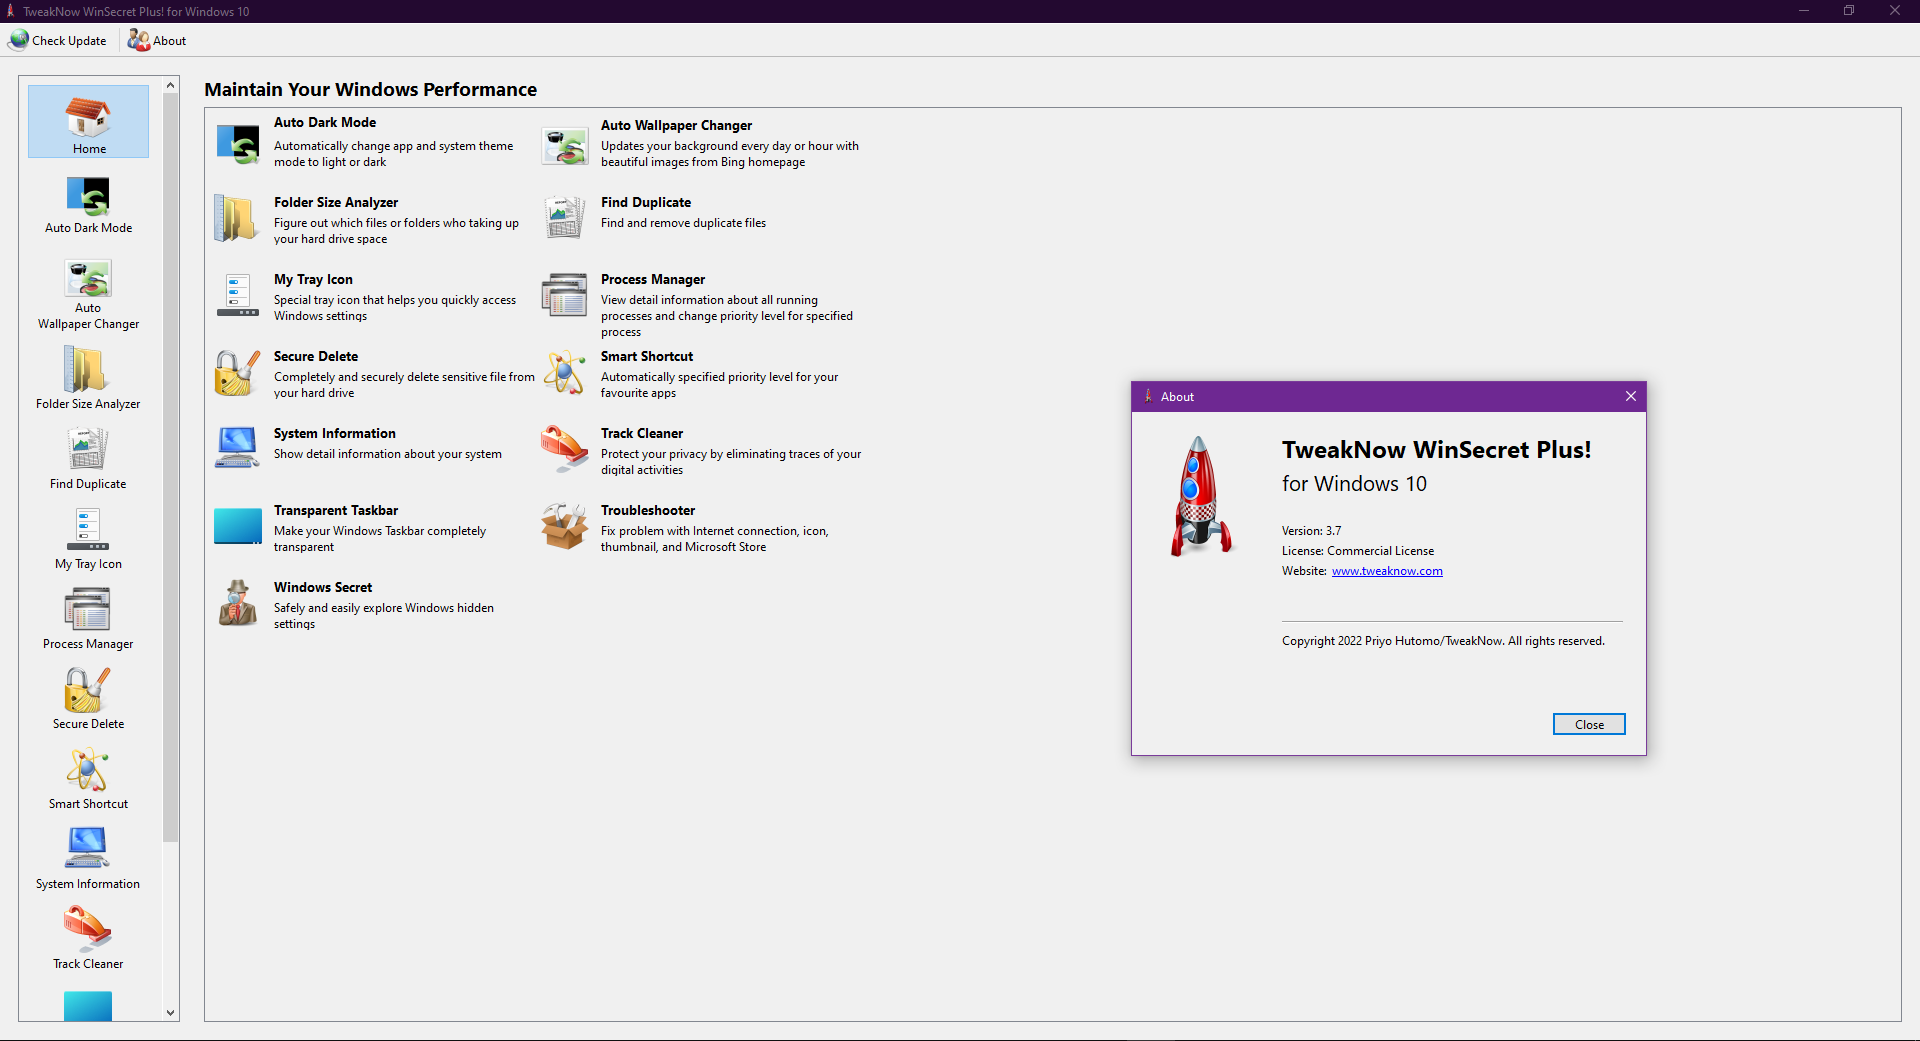Dismiss About dialog using X button

click(x=1631, y=396)
